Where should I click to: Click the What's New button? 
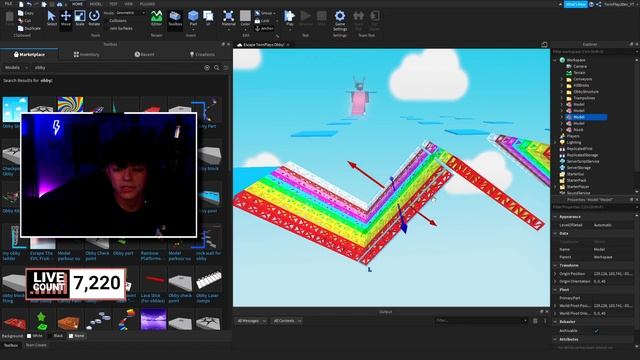tap(576, 4)
